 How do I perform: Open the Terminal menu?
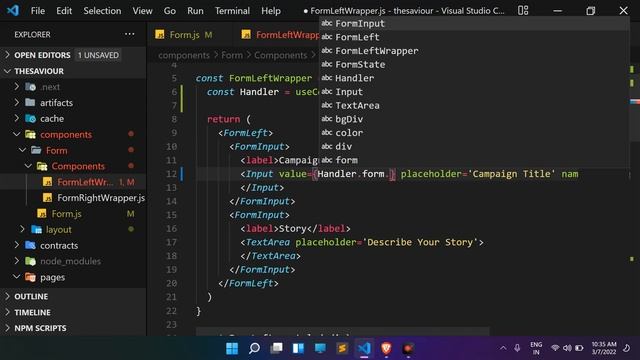pos(232,11)
